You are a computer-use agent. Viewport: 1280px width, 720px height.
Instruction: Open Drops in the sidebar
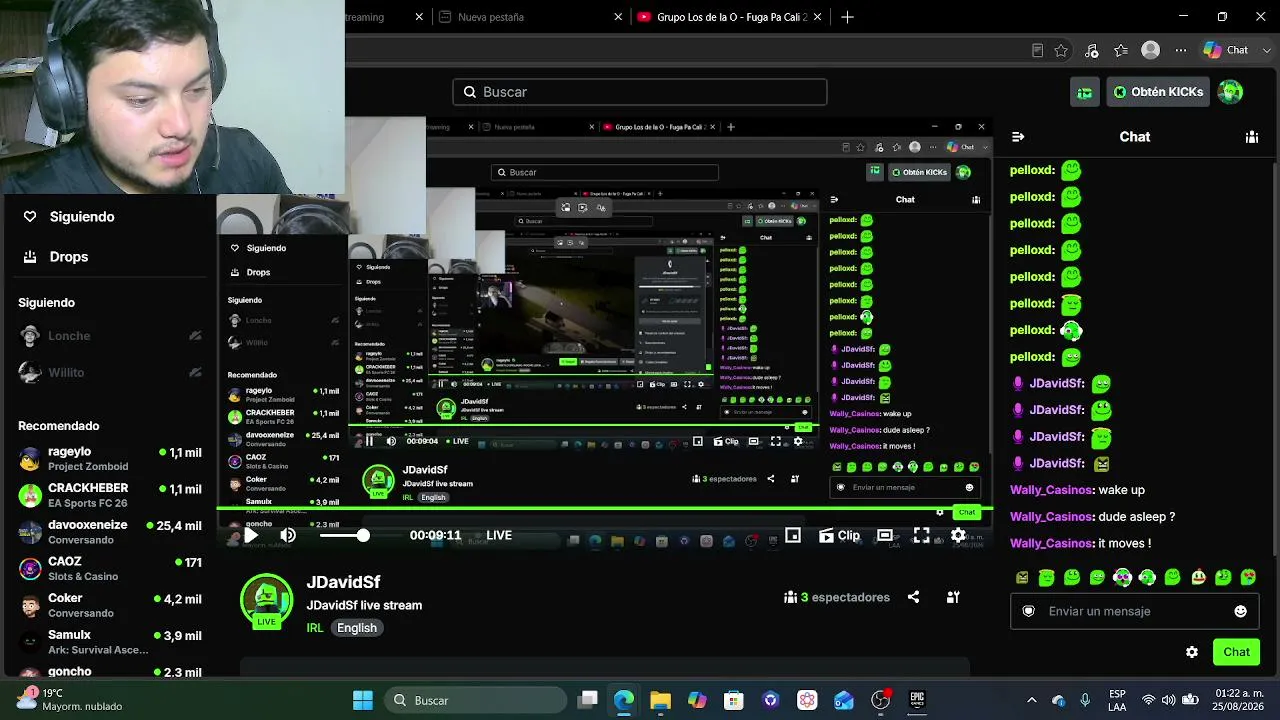[56, 257]
